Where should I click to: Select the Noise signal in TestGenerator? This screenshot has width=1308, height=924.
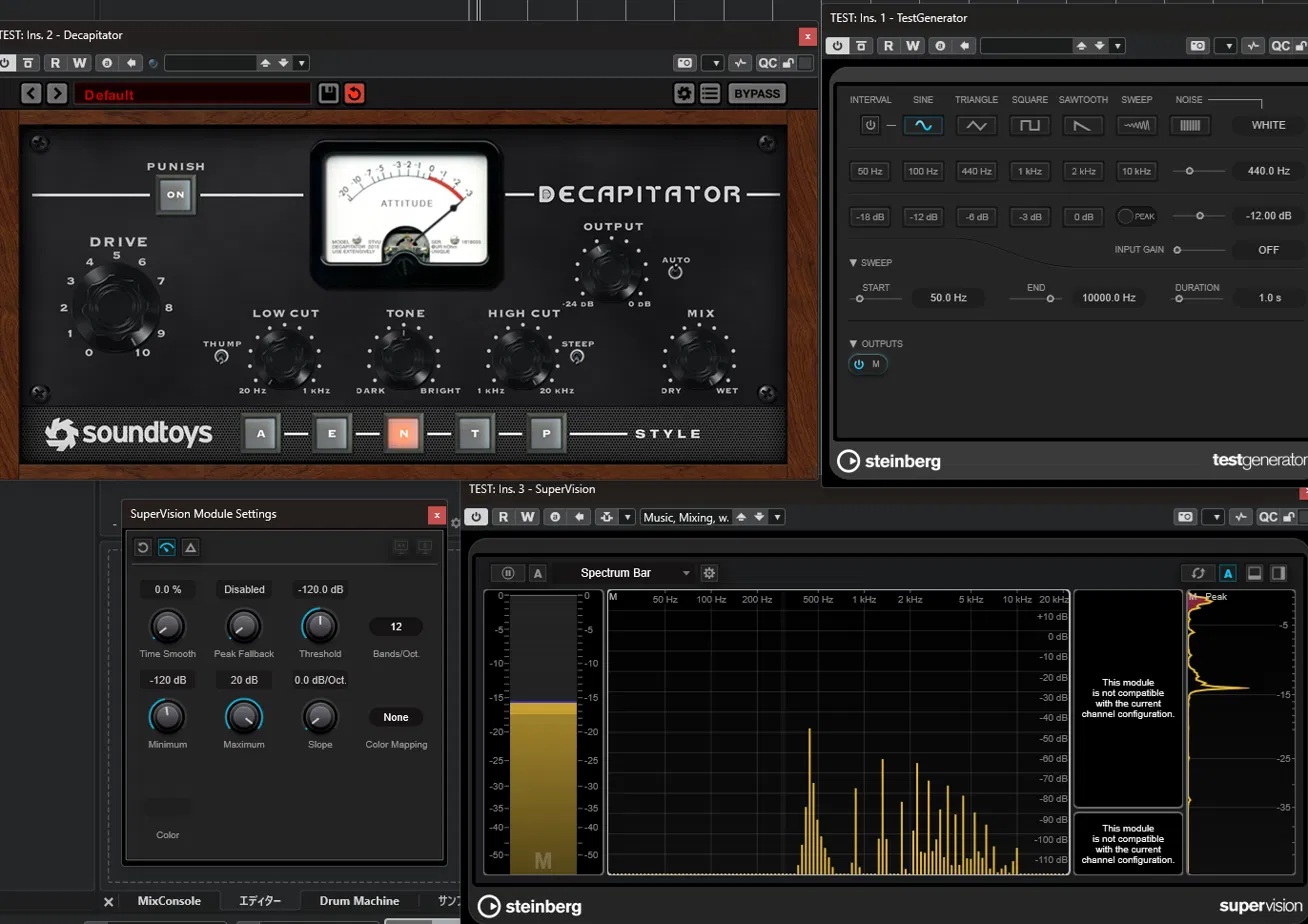coord(1190,125)
